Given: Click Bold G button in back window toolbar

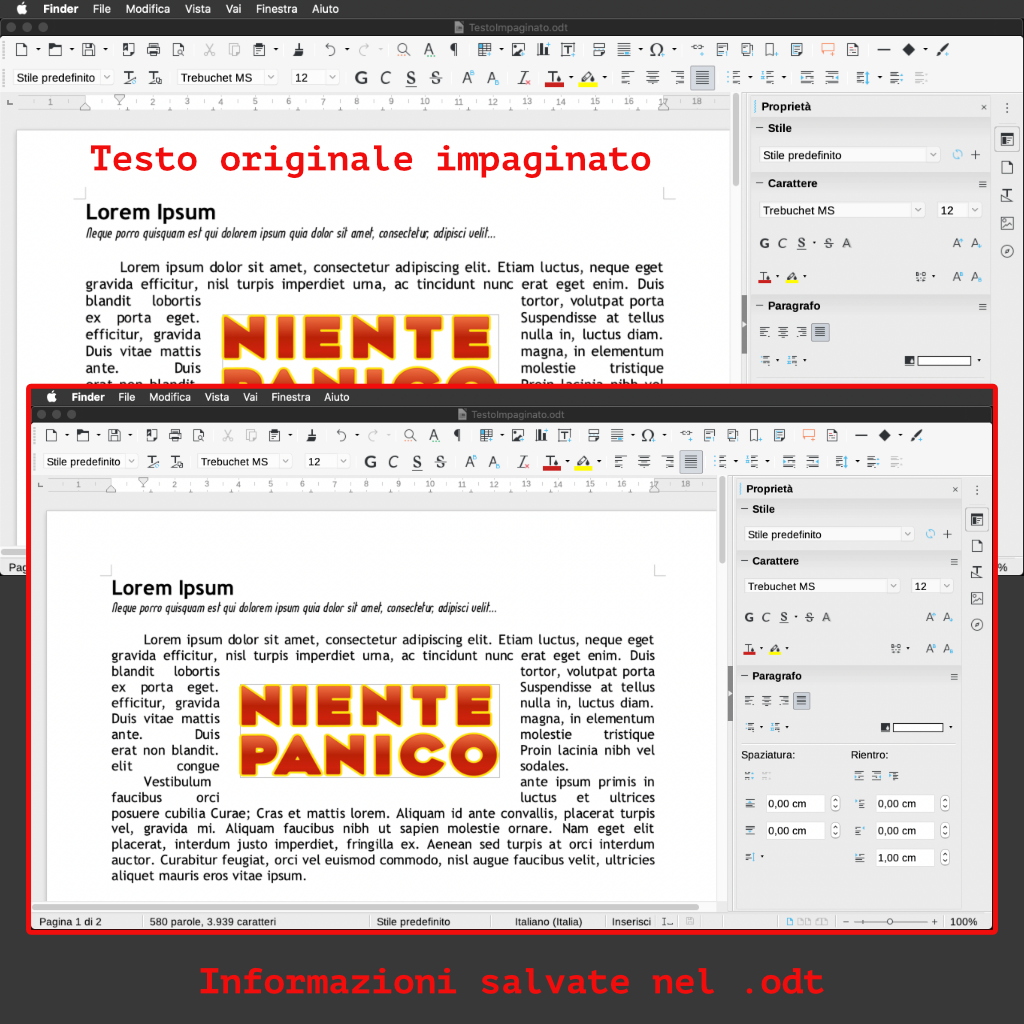Looking at the screenshot, I should click(x=361, y=78).
